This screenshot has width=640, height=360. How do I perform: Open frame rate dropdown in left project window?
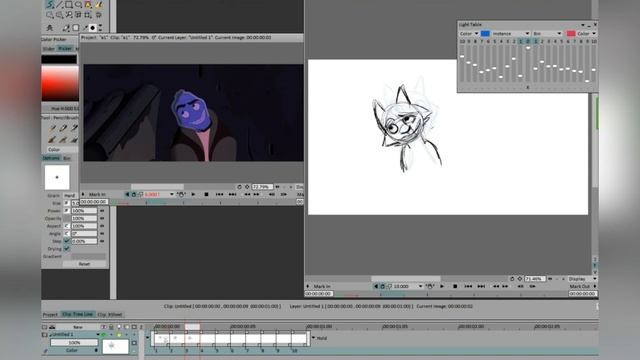click(x=172, y=194)
